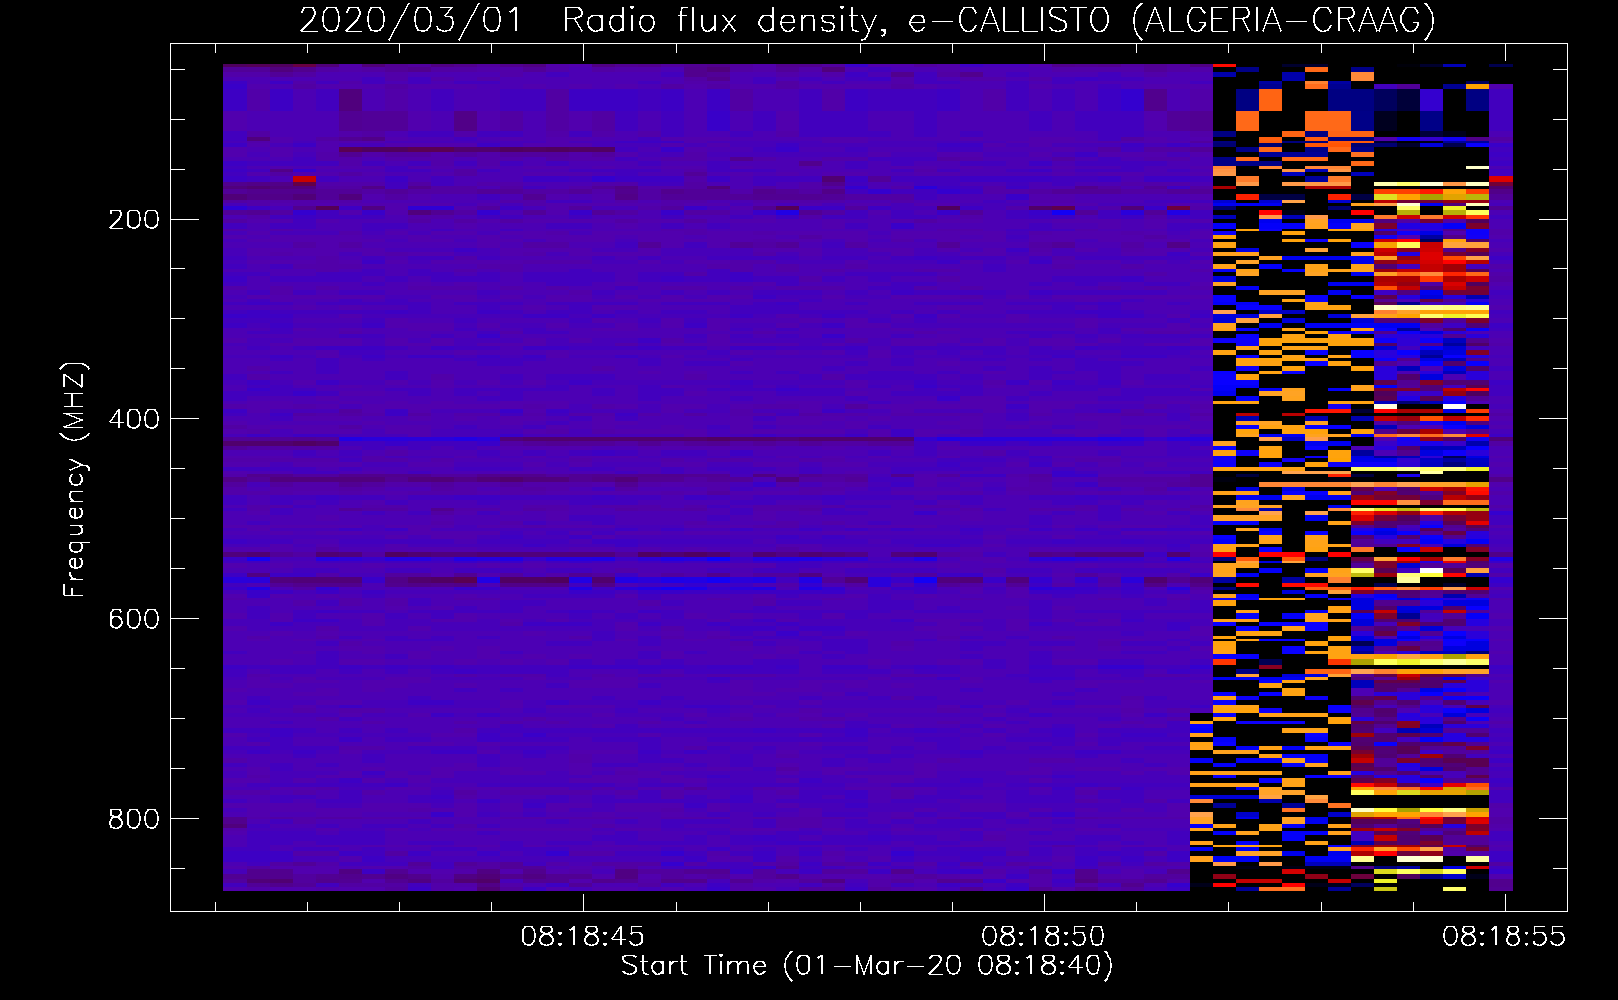Click the plot title text "Radio flux density, e-CALLISTO (ALGERIA-CRAAG)"

[999, 21]
